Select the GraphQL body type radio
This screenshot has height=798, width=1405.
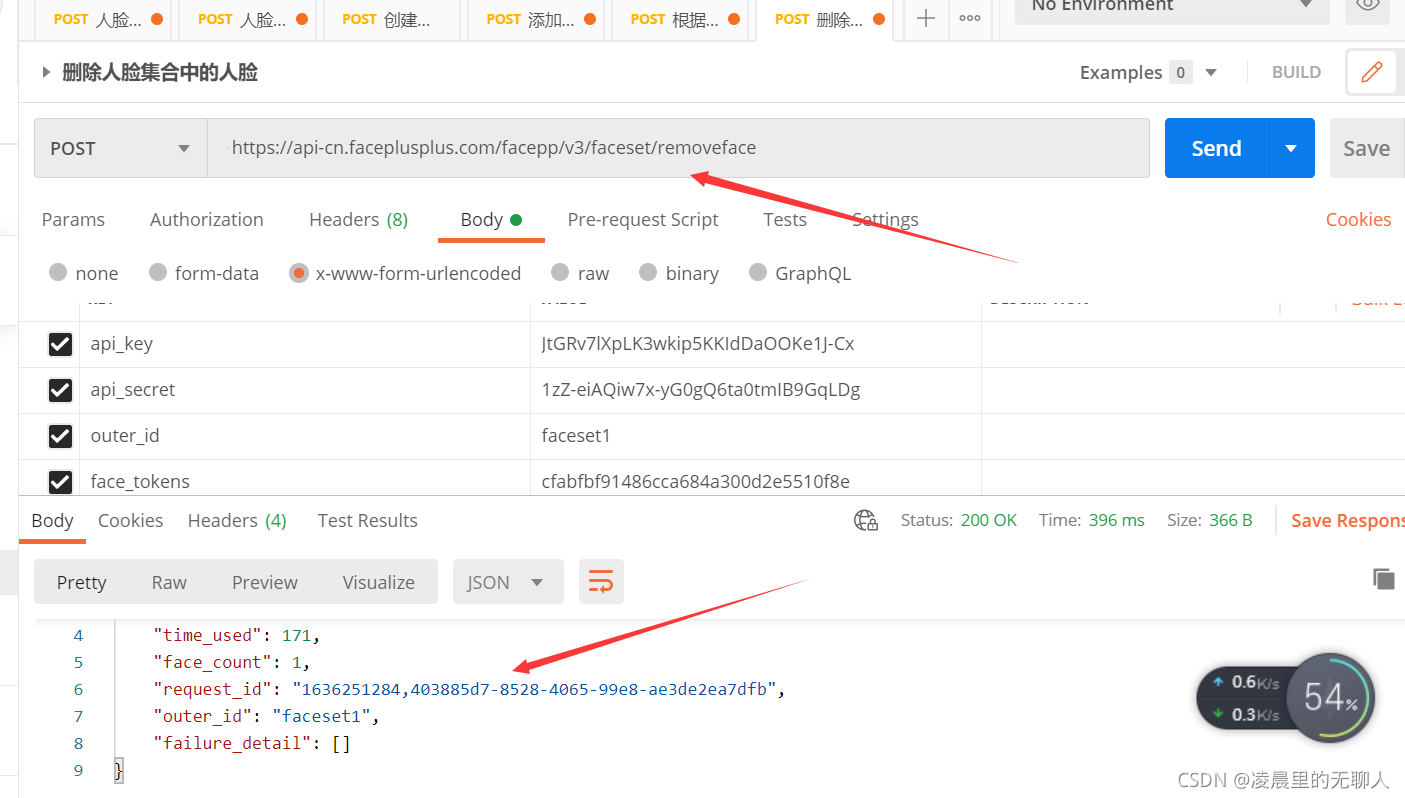[758, 272]
